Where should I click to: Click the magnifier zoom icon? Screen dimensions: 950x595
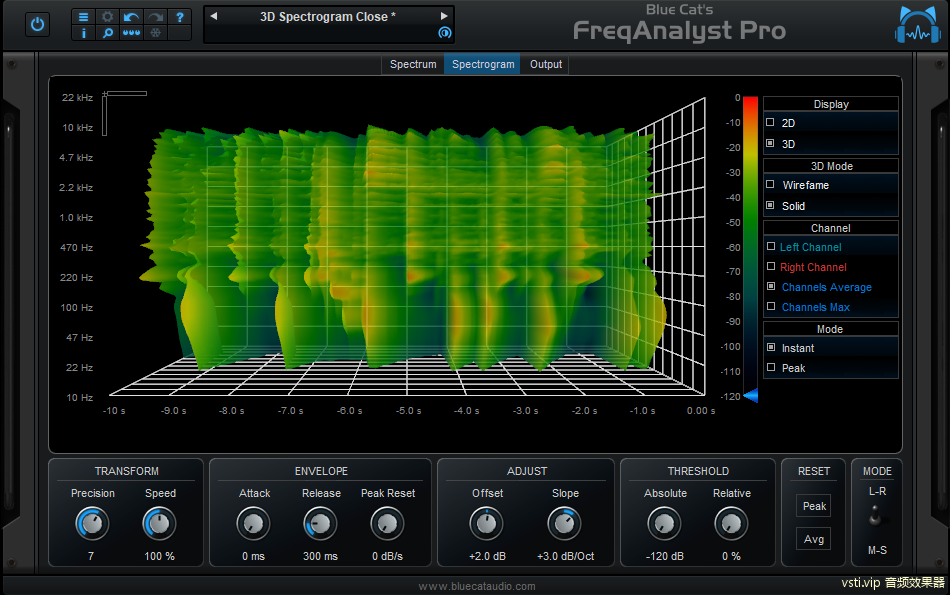pos(107,33)
